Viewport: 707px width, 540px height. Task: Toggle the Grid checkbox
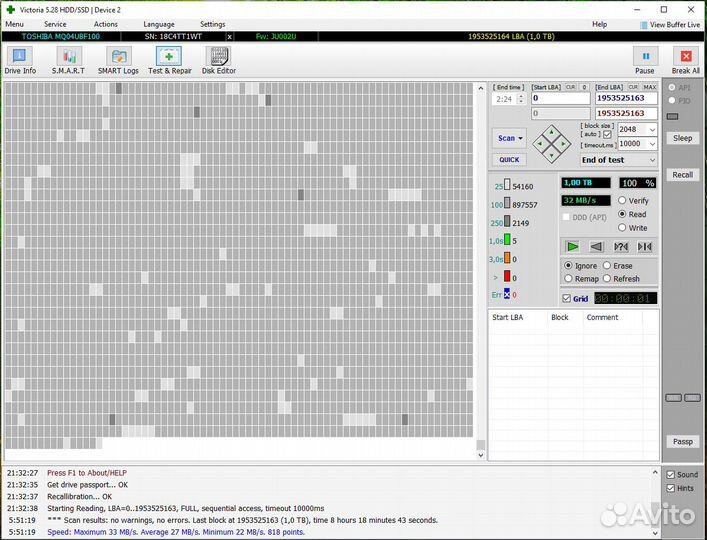pos(567,298)
